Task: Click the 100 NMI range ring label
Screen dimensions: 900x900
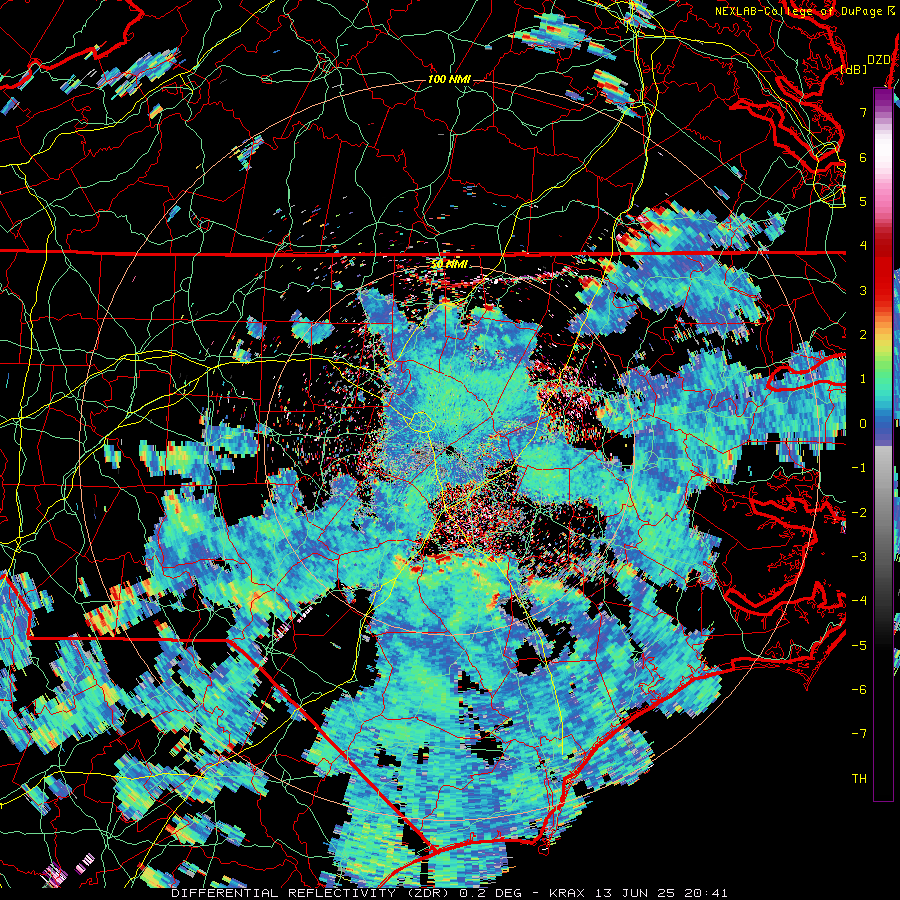Action: pos(449,79)
